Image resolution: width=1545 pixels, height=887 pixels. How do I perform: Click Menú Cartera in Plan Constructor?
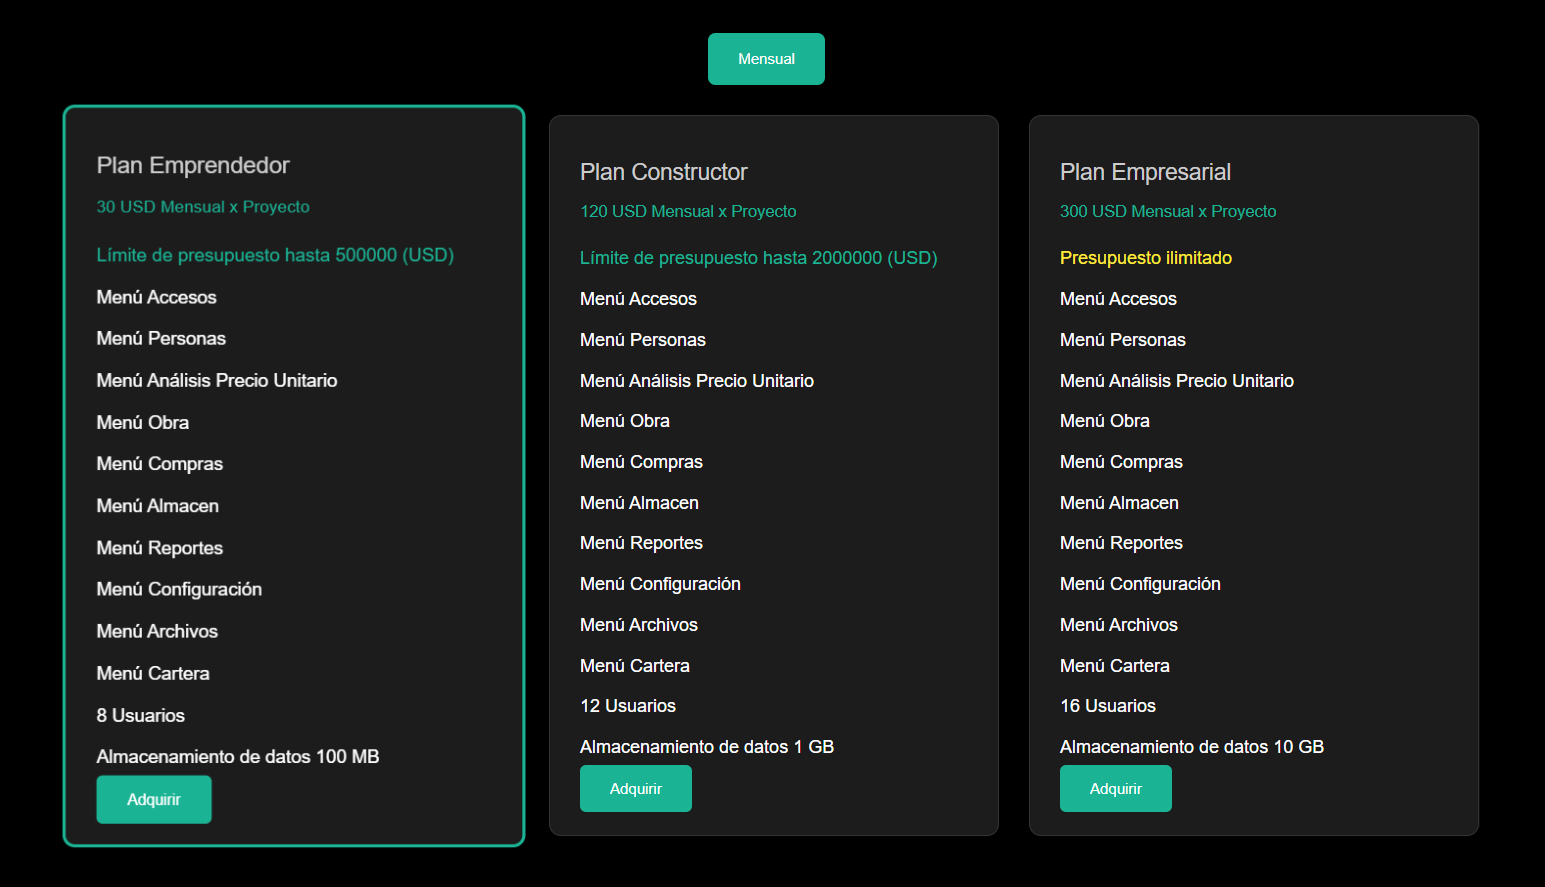(x=635, y=666)
